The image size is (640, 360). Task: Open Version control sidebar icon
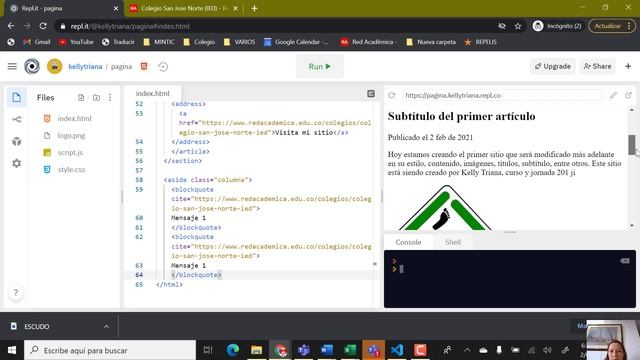pyautogui.click(x=16, y=119)
